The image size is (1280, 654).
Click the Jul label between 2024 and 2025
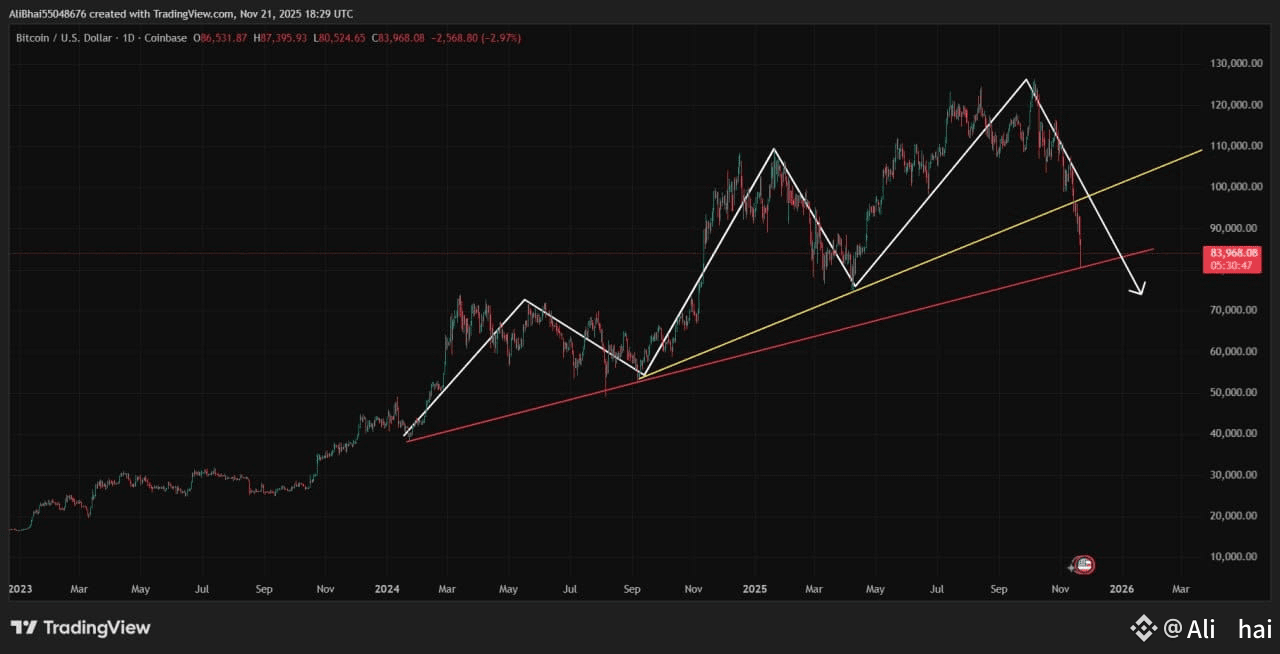point(570,589)
